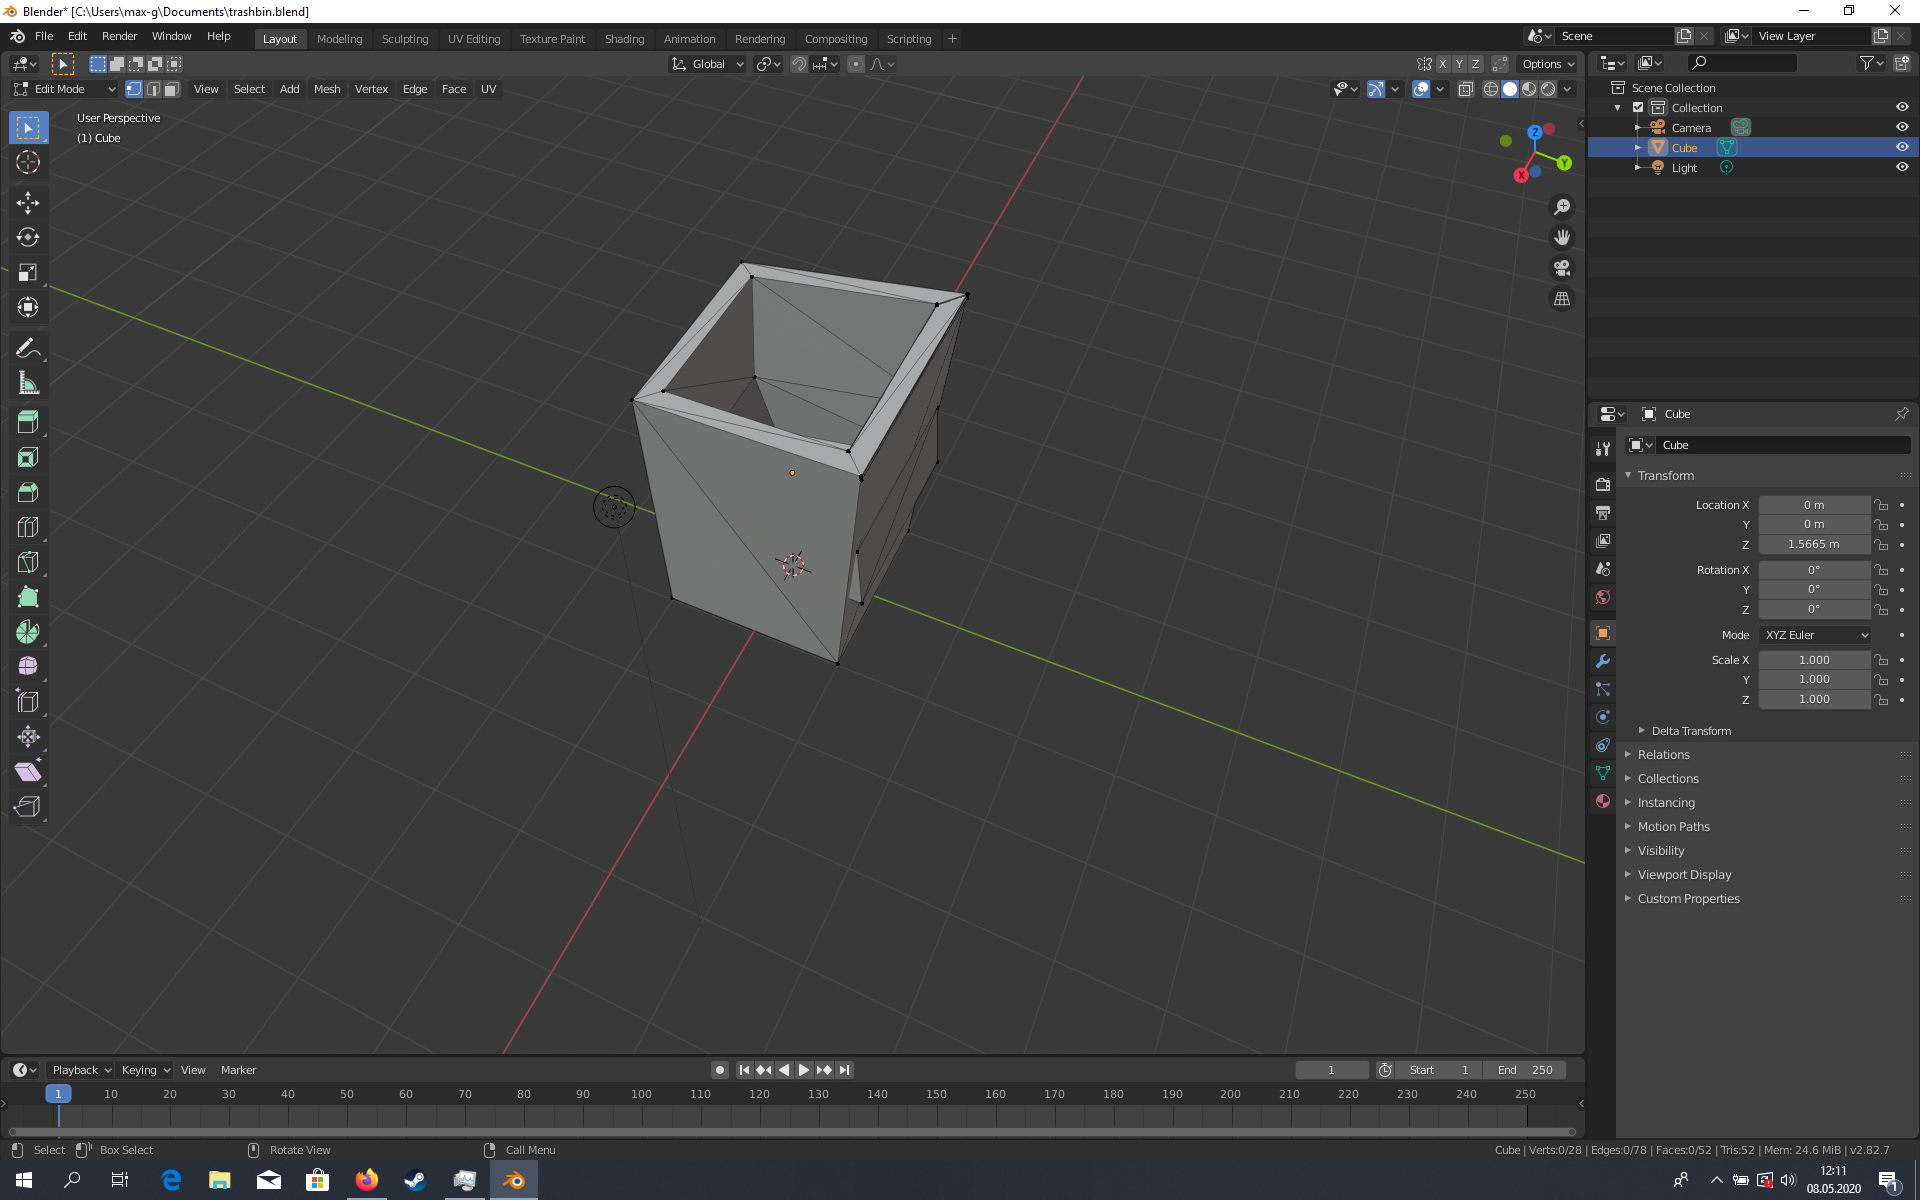Open Firefox from the Windows taskbar
The height and width of the screenshot is (1200, 1920).
[x=367, y=1180]
